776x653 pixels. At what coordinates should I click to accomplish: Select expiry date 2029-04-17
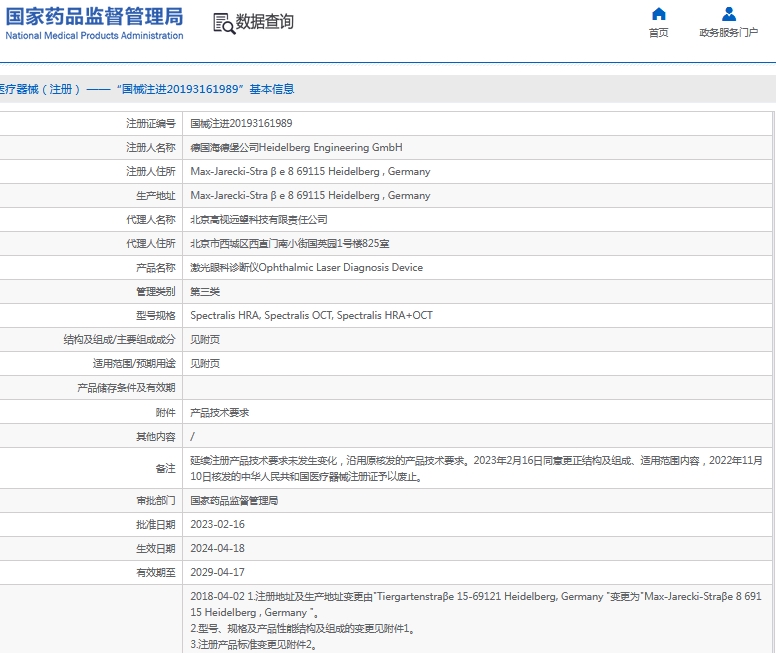[217, 572]
